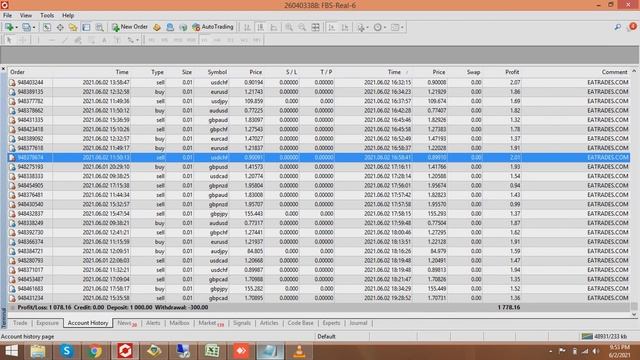
Task: Click the Zoom In magnifier icon
Action: click(289, 27)
